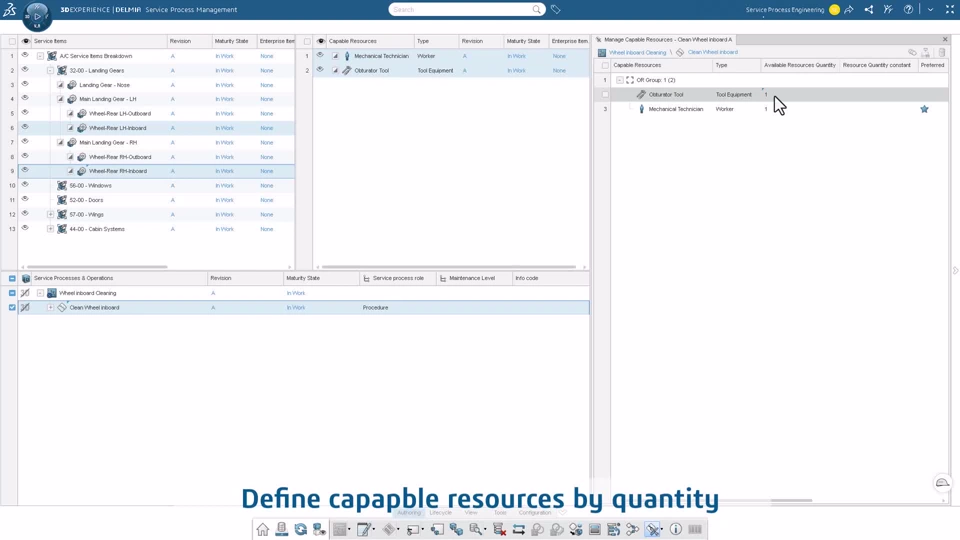960x540 pixels.
Task: Click the Home icon in bottom toolbar
Action: (263, 529)
